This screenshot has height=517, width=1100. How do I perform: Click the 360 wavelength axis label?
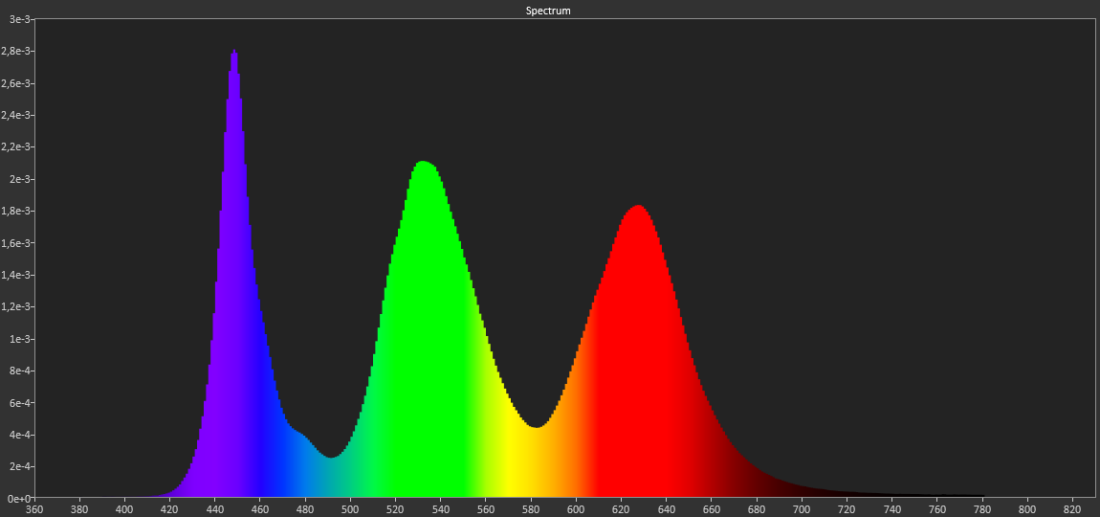(x=34, y=509)
